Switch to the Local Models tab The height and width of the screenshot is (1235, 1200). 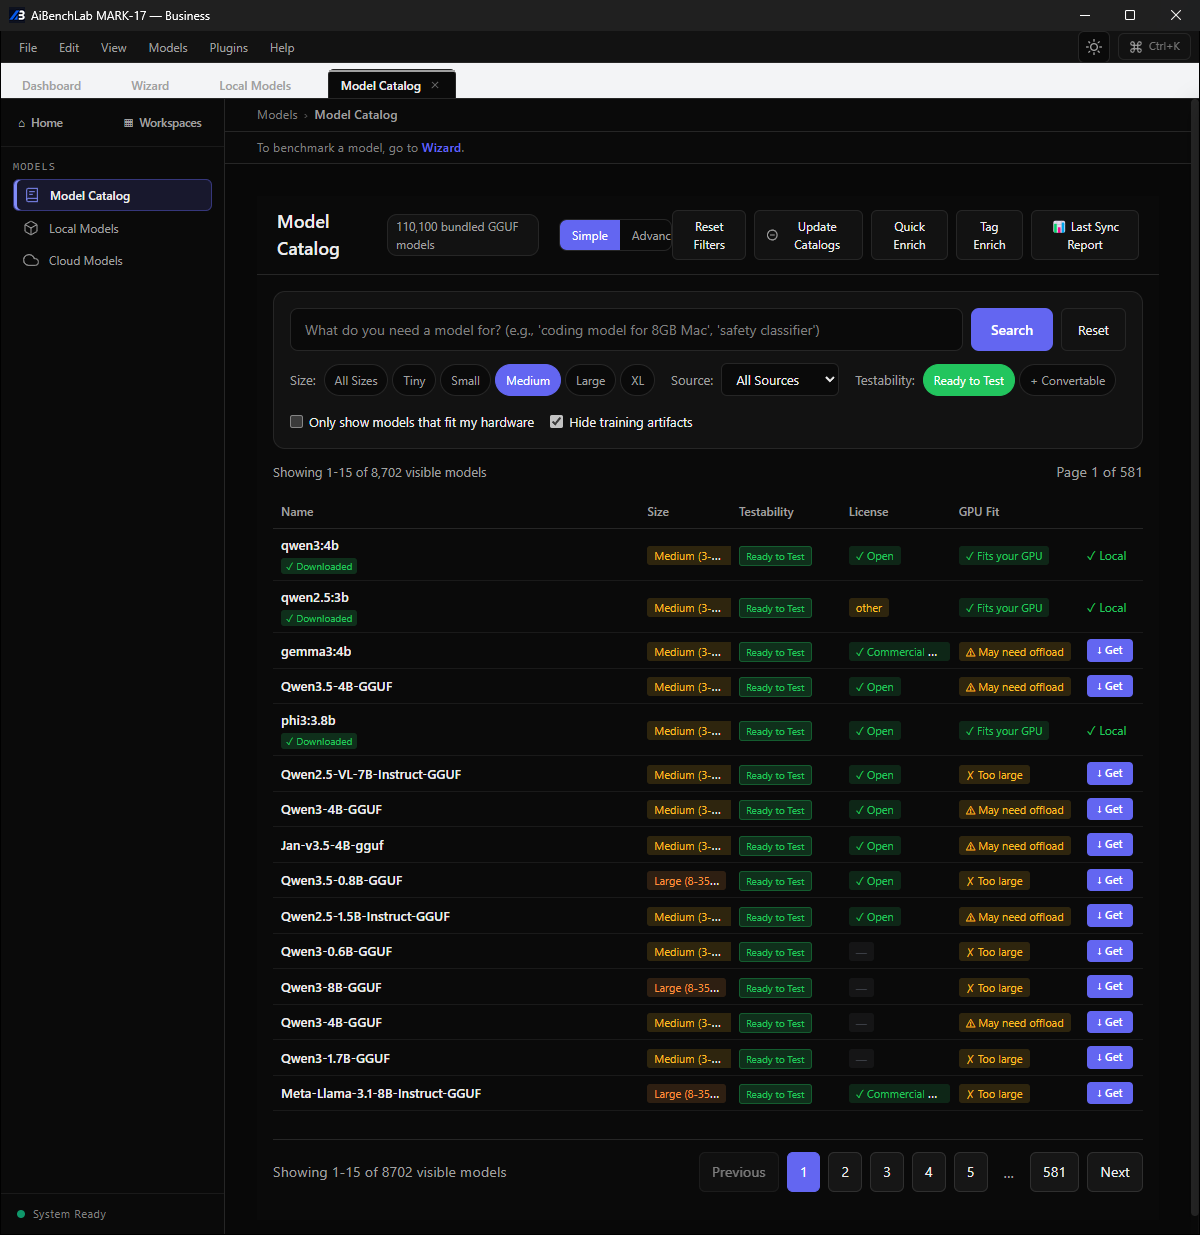pos(255,85)
